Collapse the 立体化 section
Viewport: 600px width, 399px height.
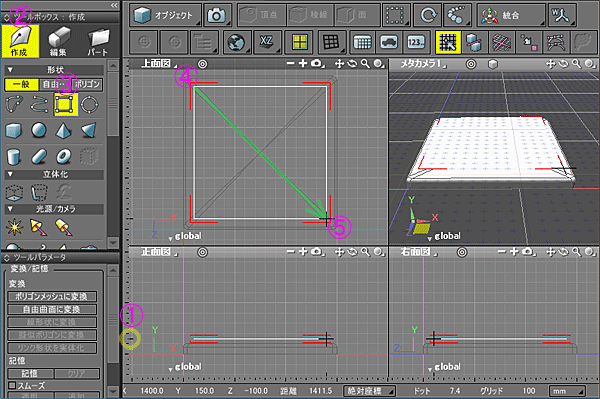tap(10, 174)
